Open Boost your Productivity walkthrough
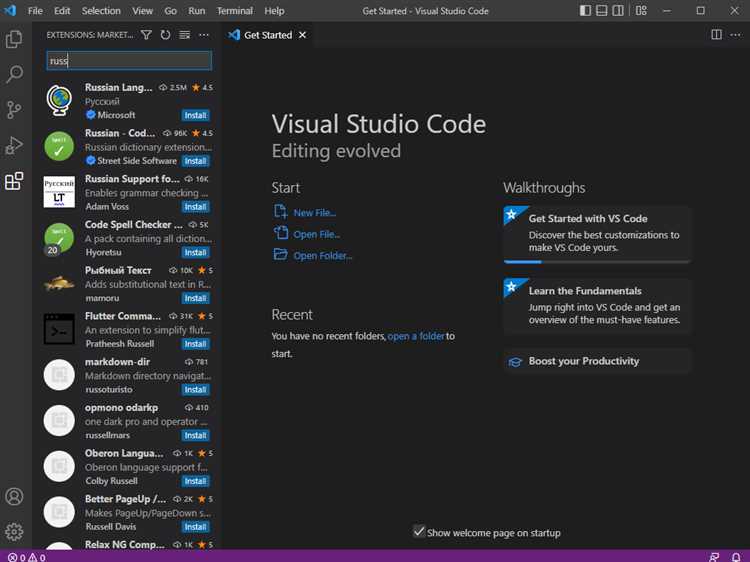 pyautogui.click(x=597, y=361)
